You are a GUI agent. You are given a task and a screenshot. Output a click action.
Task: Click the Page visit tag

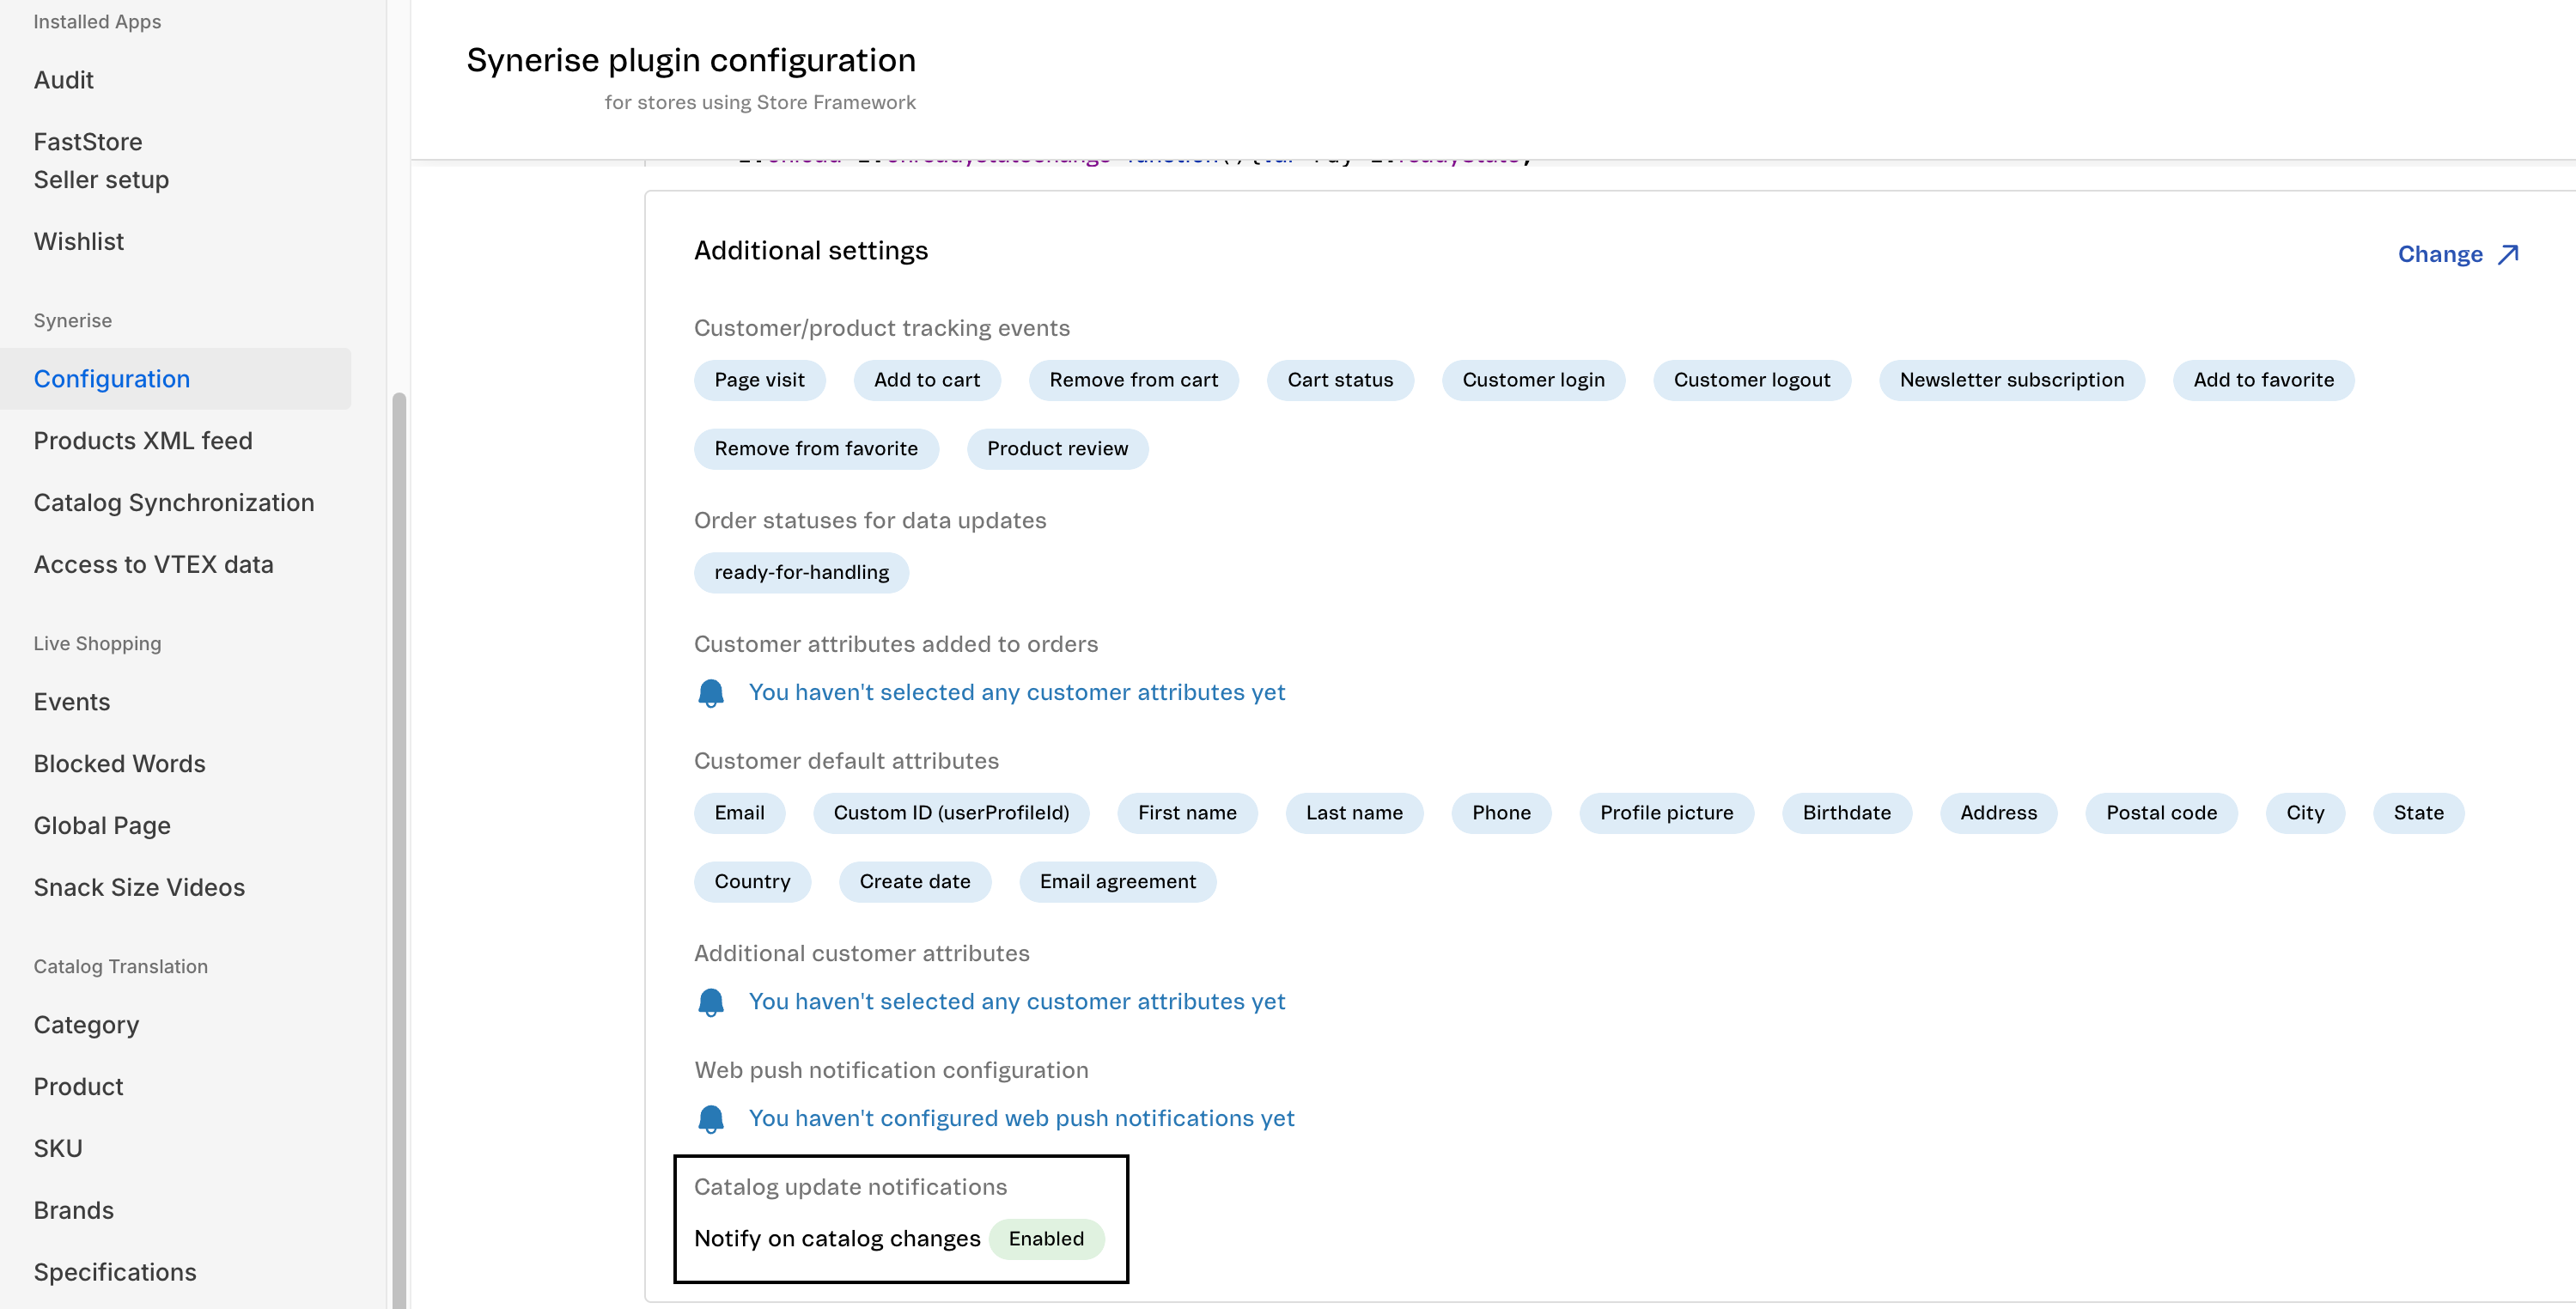pyautogui.click(x=760, y=380)
